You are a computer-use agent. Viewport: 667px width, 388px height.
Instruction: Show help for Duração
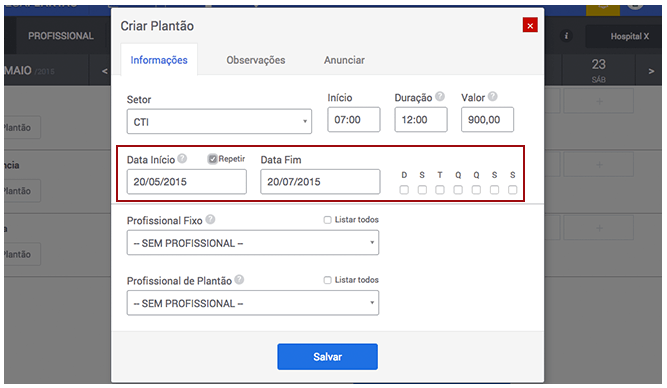(x=440, y=97)
